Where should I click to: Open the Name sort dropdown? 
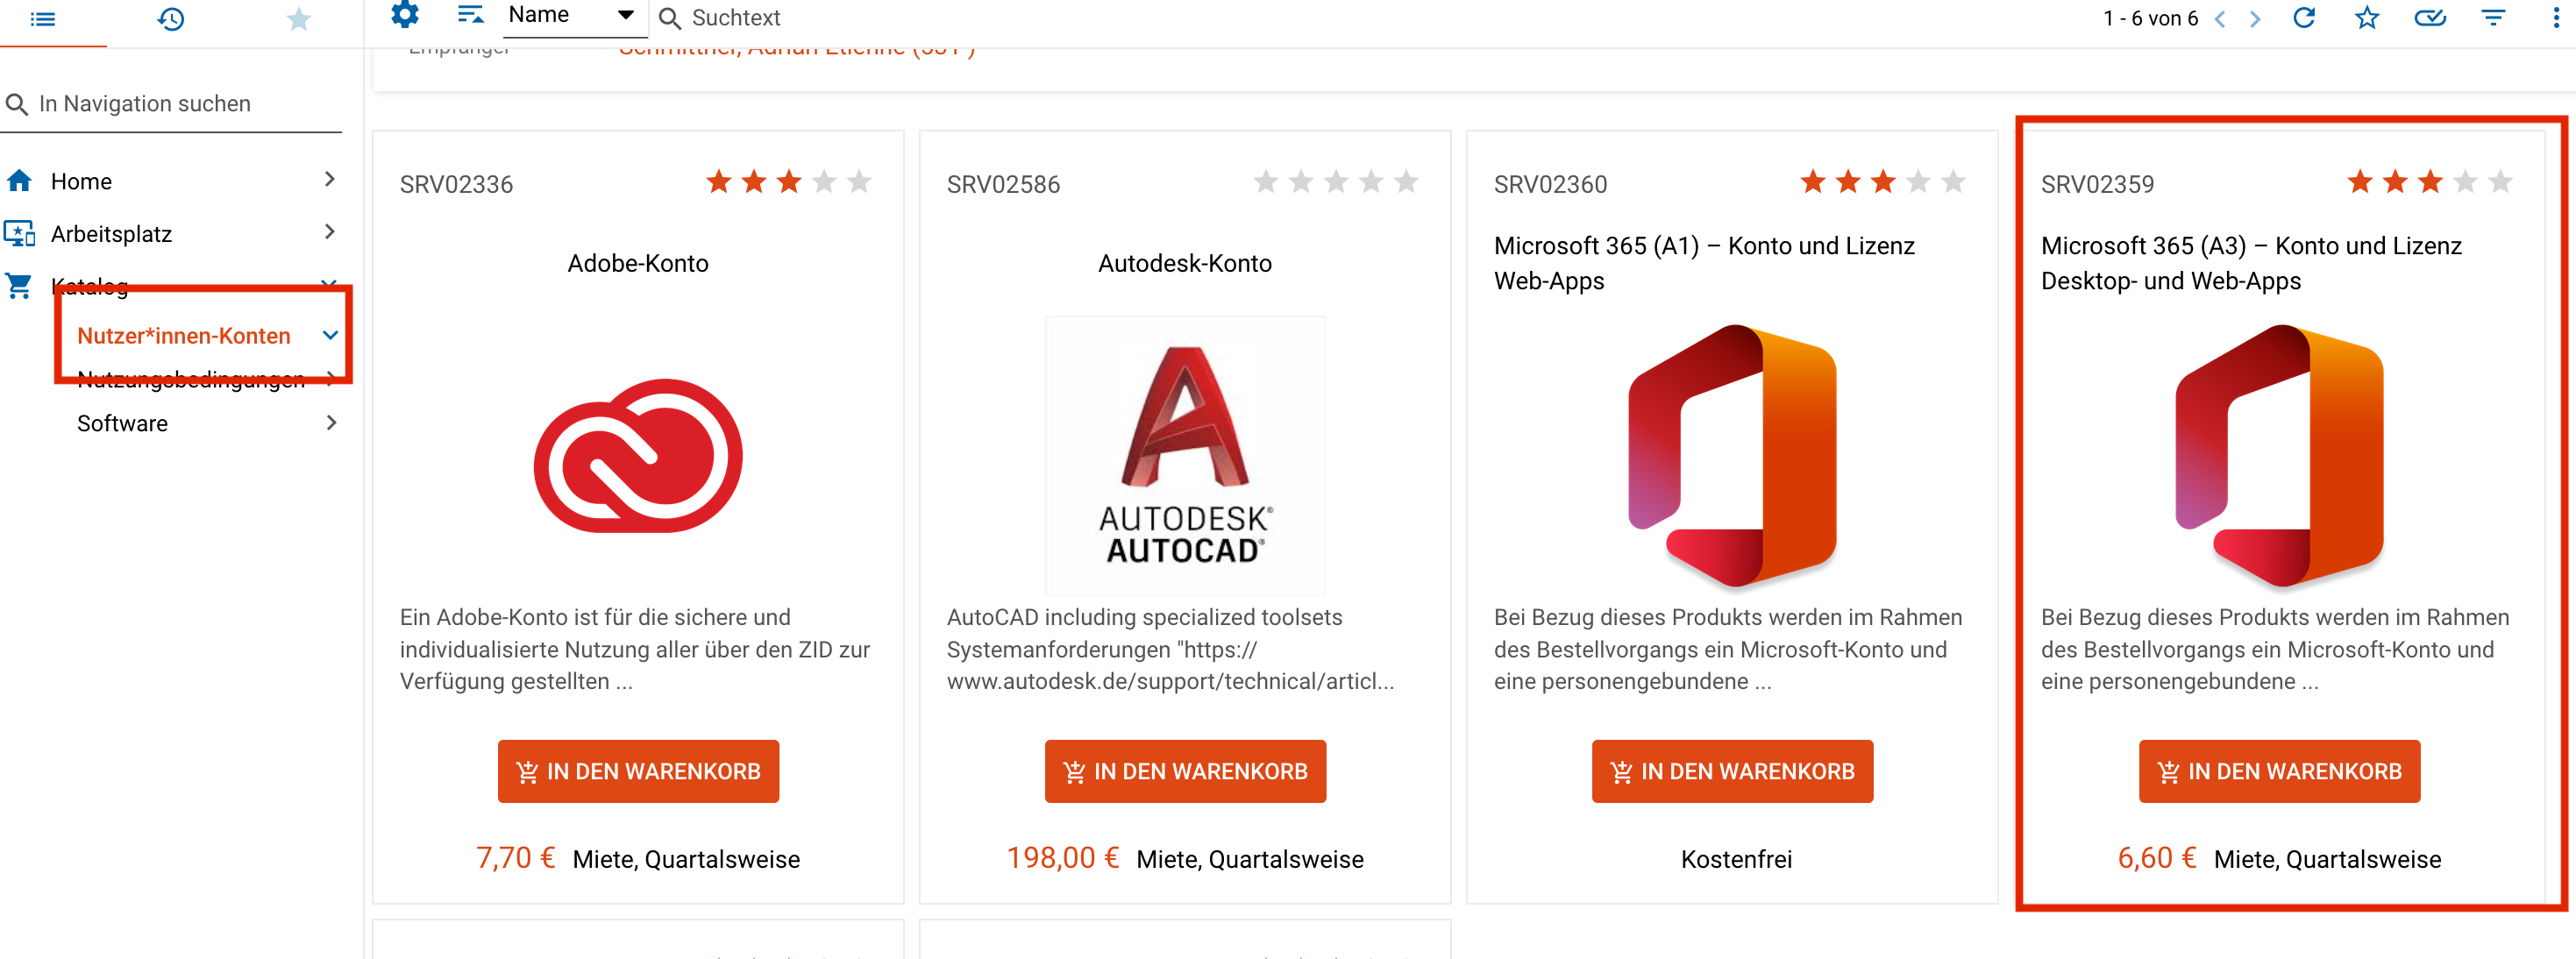(573, 16)
